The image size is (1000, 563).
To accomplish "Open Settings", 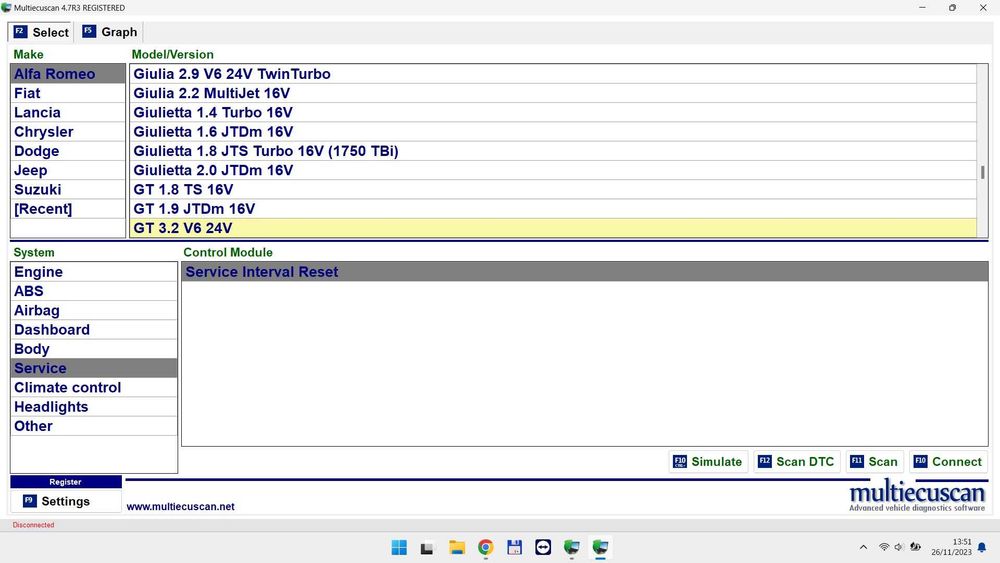I will point(66,501).
